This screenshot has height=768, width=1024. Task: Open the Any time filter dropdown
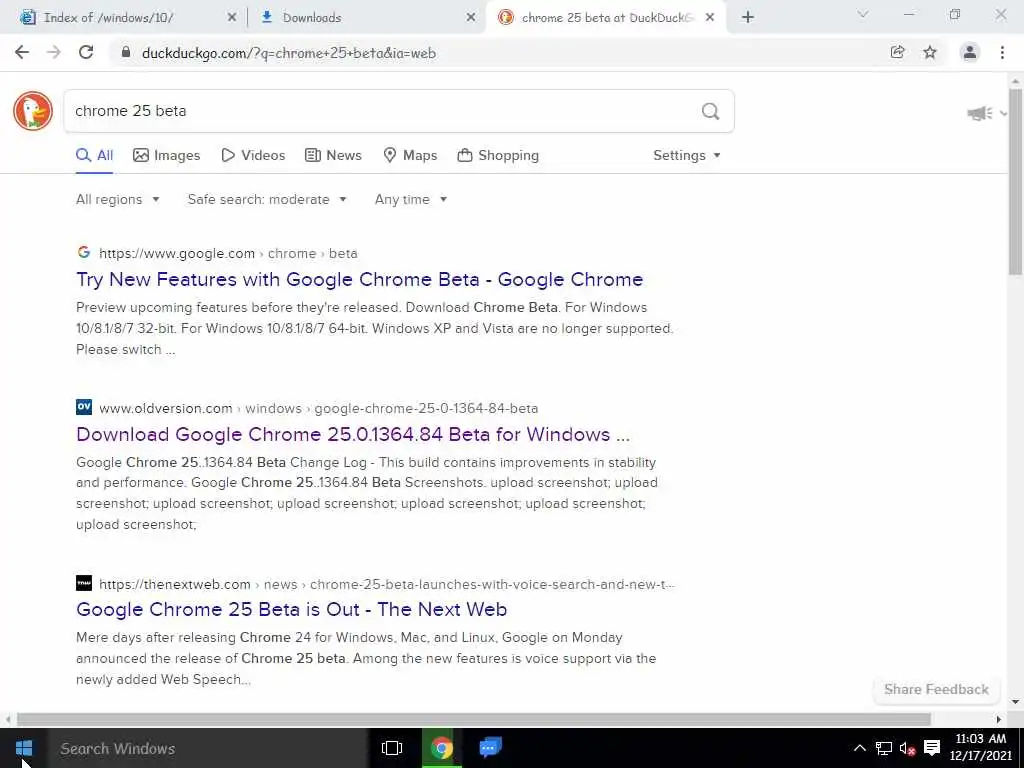[x=411, y=199]
